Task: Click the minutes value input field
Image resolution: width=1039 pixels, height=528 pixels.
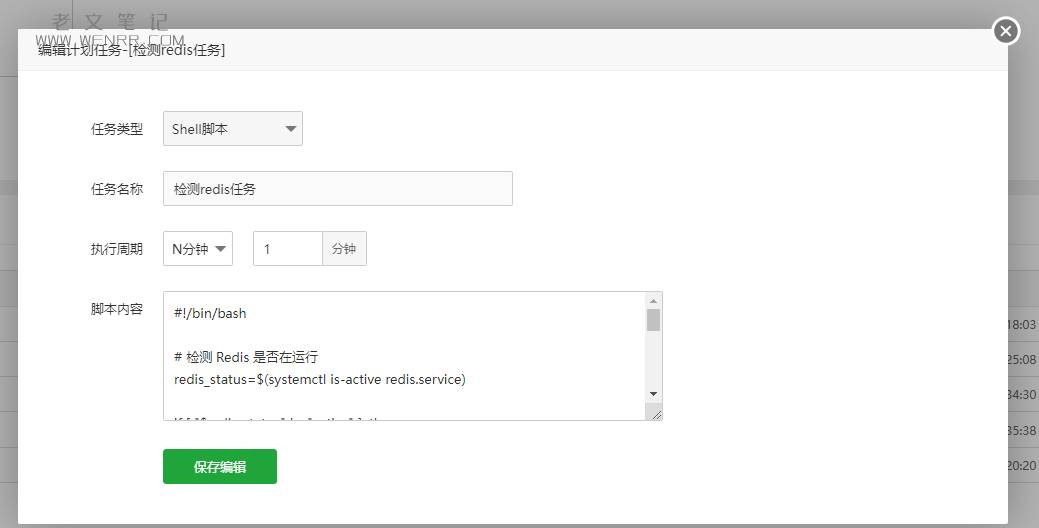Action: (288, 248)
